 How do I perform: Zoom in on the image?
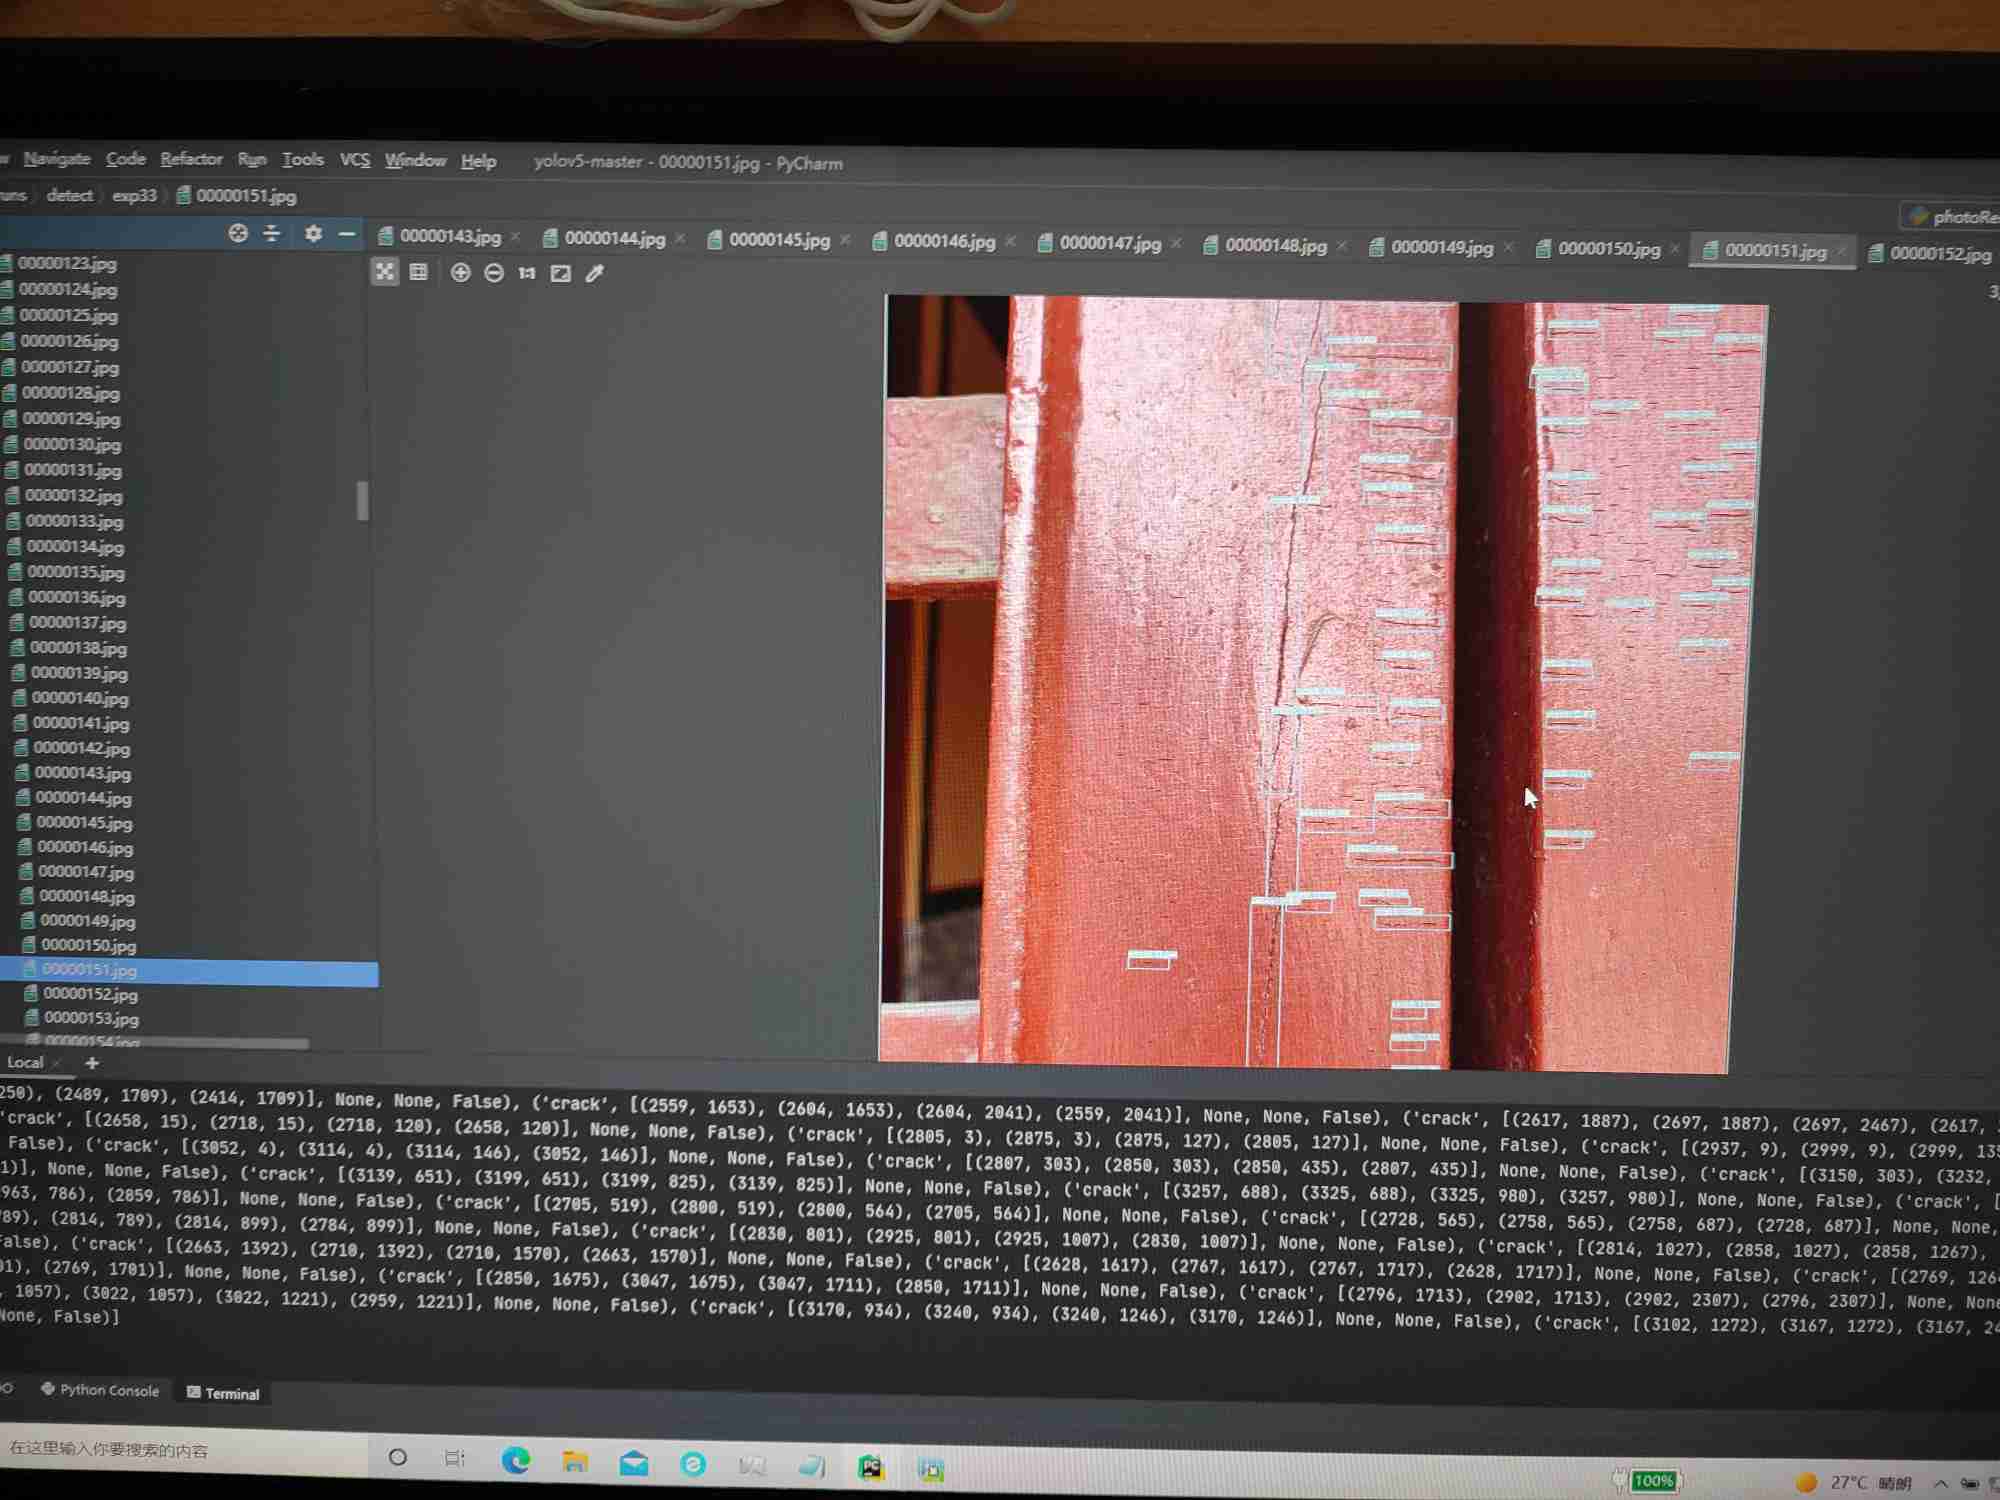pos(460,273)
